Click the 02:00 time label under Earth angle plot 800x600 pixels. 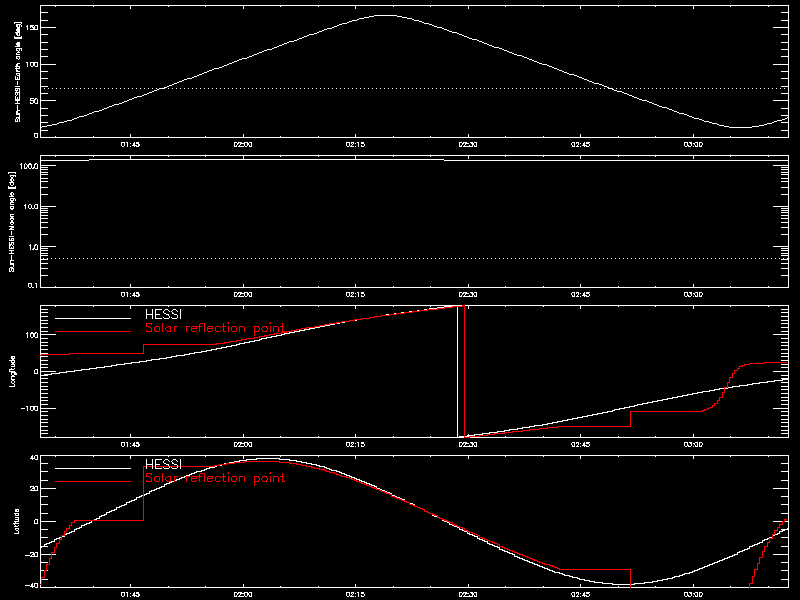(x=243, y=144)
